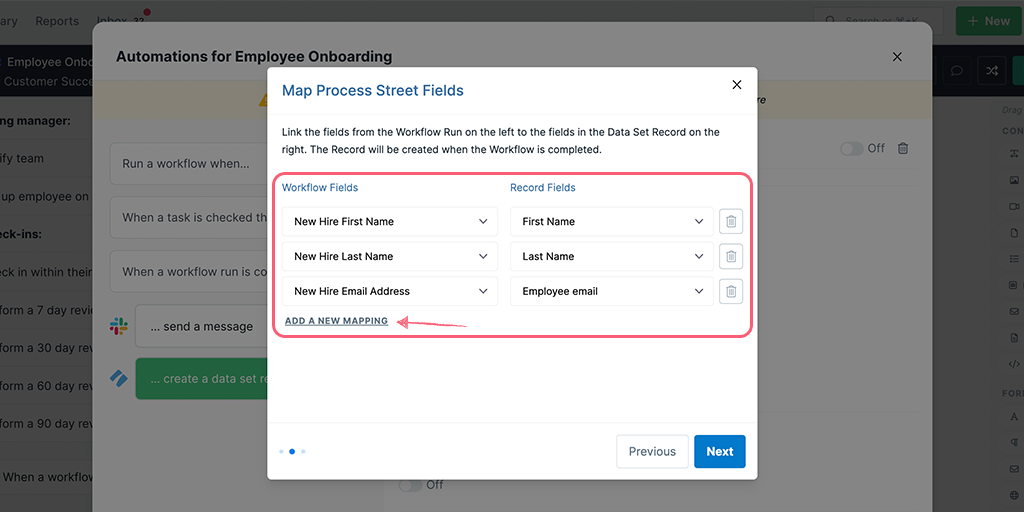Open the New Hire Email Address dropdown
The height and width of the screenshot is (512, 1024).
coord(390,291)
